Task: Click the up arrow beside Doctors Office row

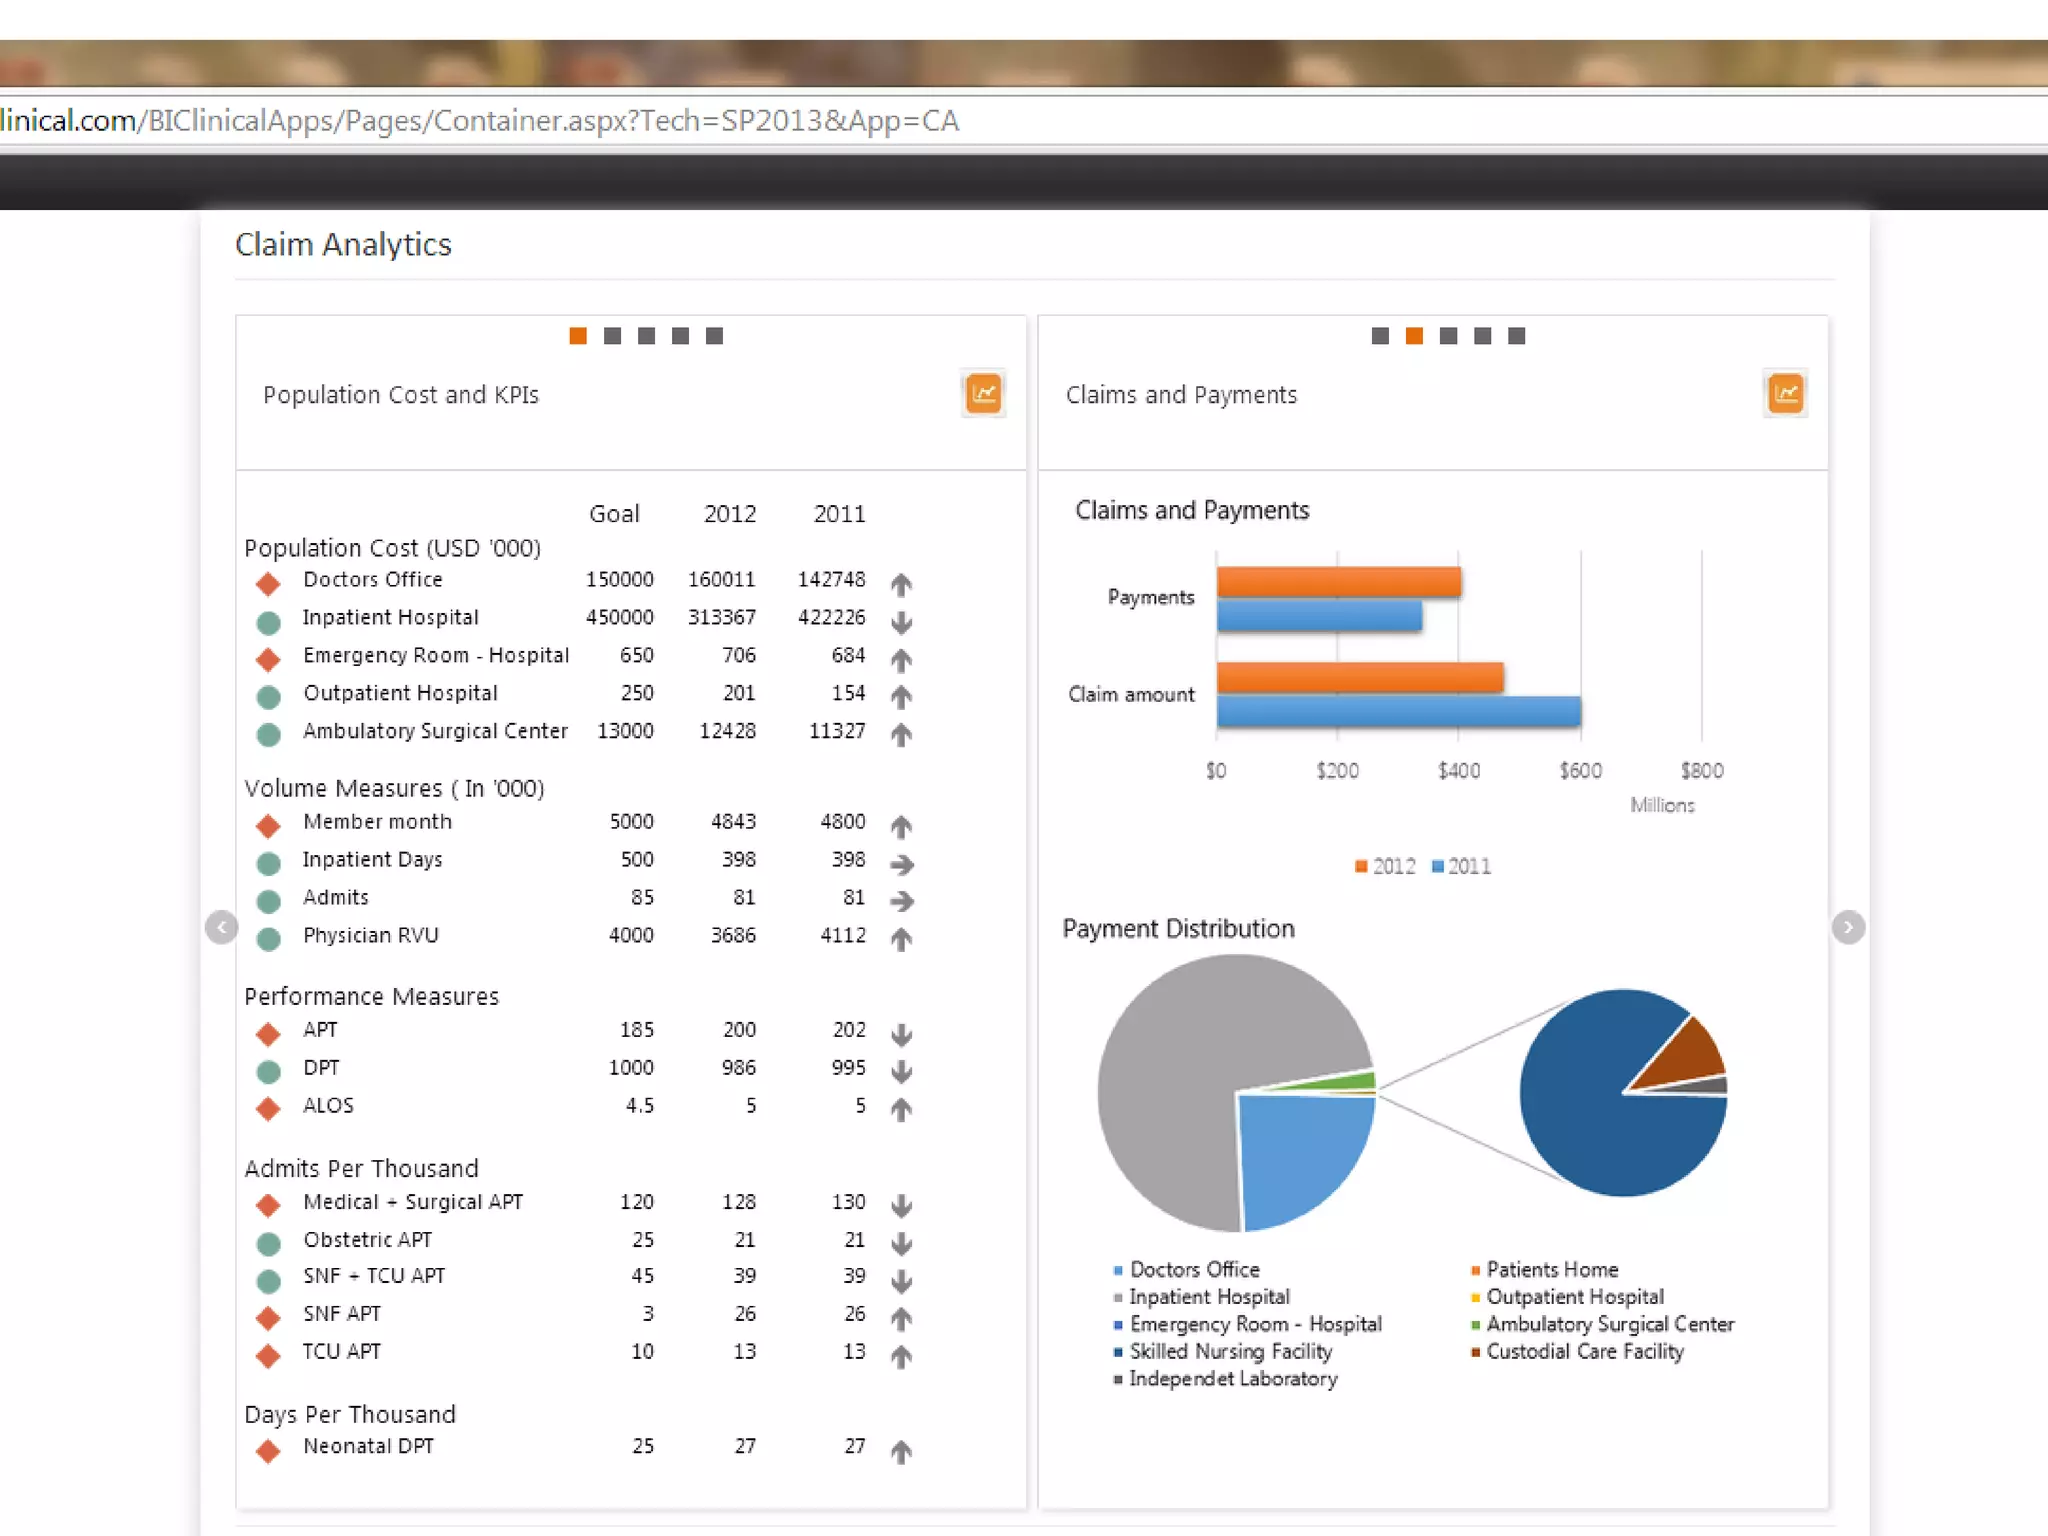Action: [901, 583]
